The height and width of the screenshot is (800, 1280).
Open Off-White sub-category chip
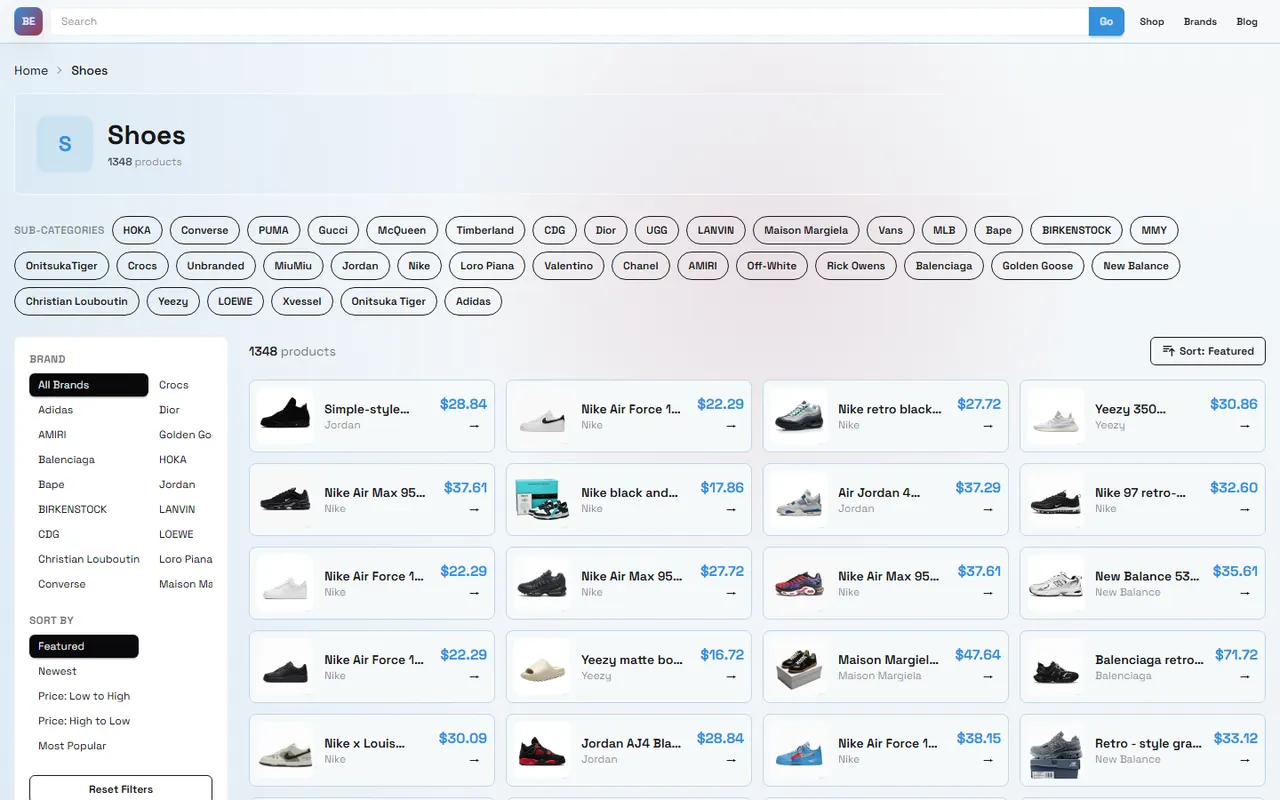pyautogui.click(x=772, y=266)
